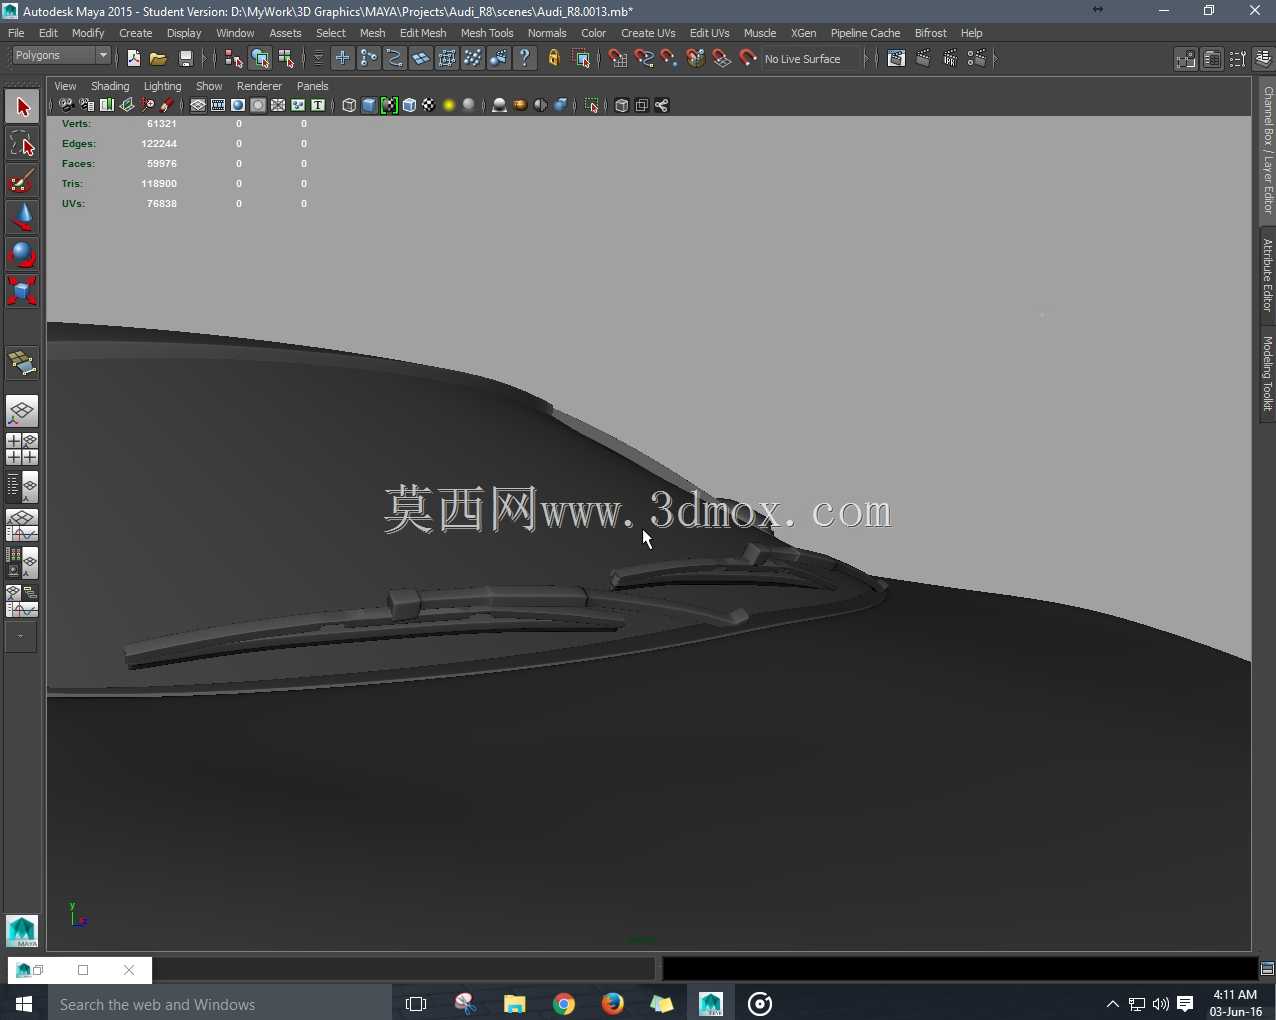
Task: Open Chrome from the Windows taskbar
Action: tap(564, 1004)
